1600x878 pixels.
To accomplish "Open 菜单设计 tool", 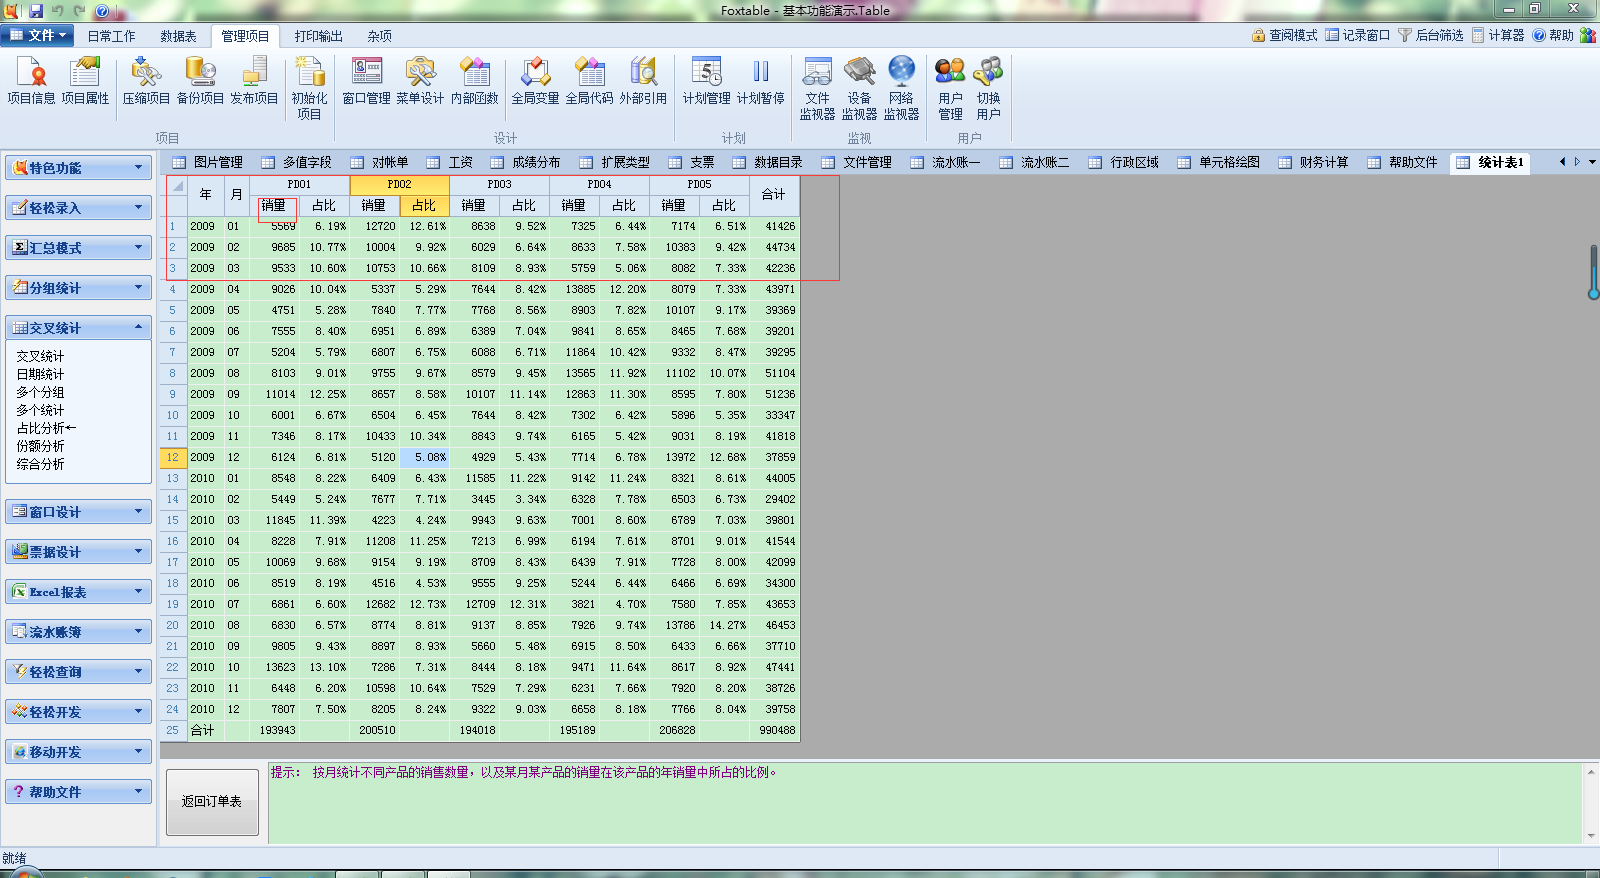I will coord(420,81).
